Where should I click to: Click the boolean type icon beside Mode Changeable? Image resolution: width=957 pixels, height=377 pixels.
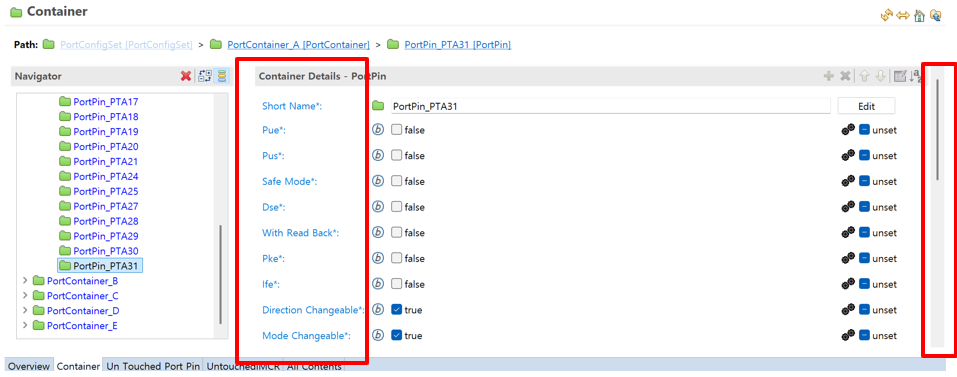[378, 336]
